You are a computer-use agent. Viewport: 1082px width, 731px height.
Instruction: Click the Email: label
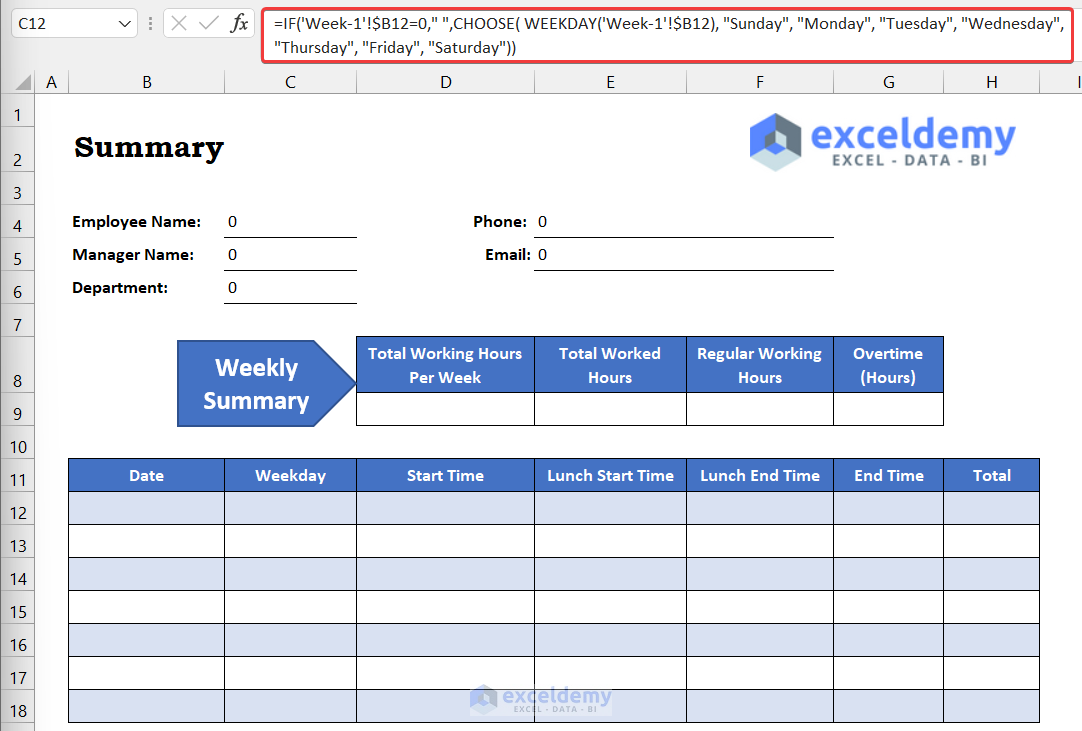pyautogui.click(x=507, y=255)
